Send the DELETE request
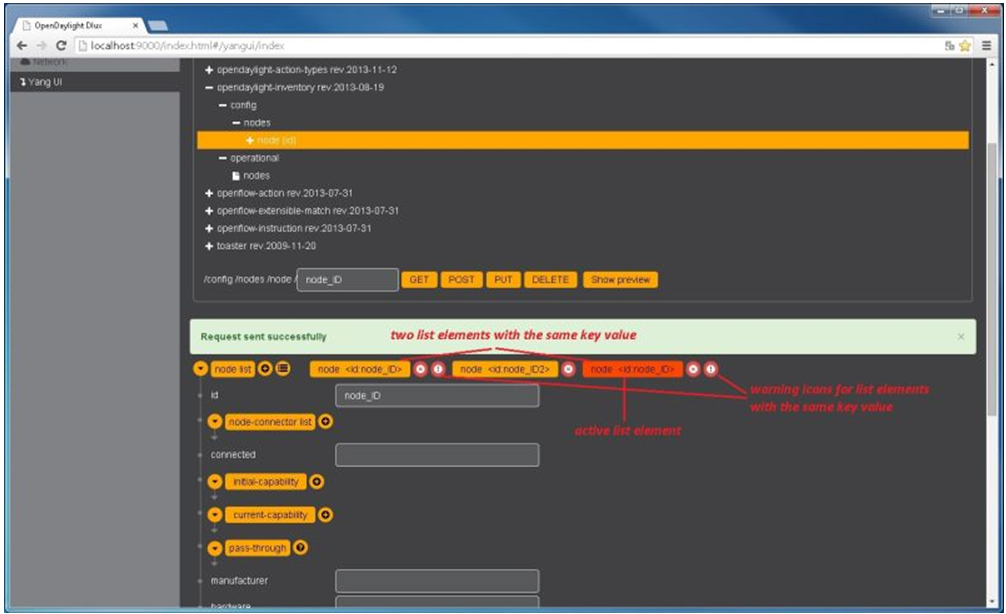The image size is (1006, 614). coord(550,280)
